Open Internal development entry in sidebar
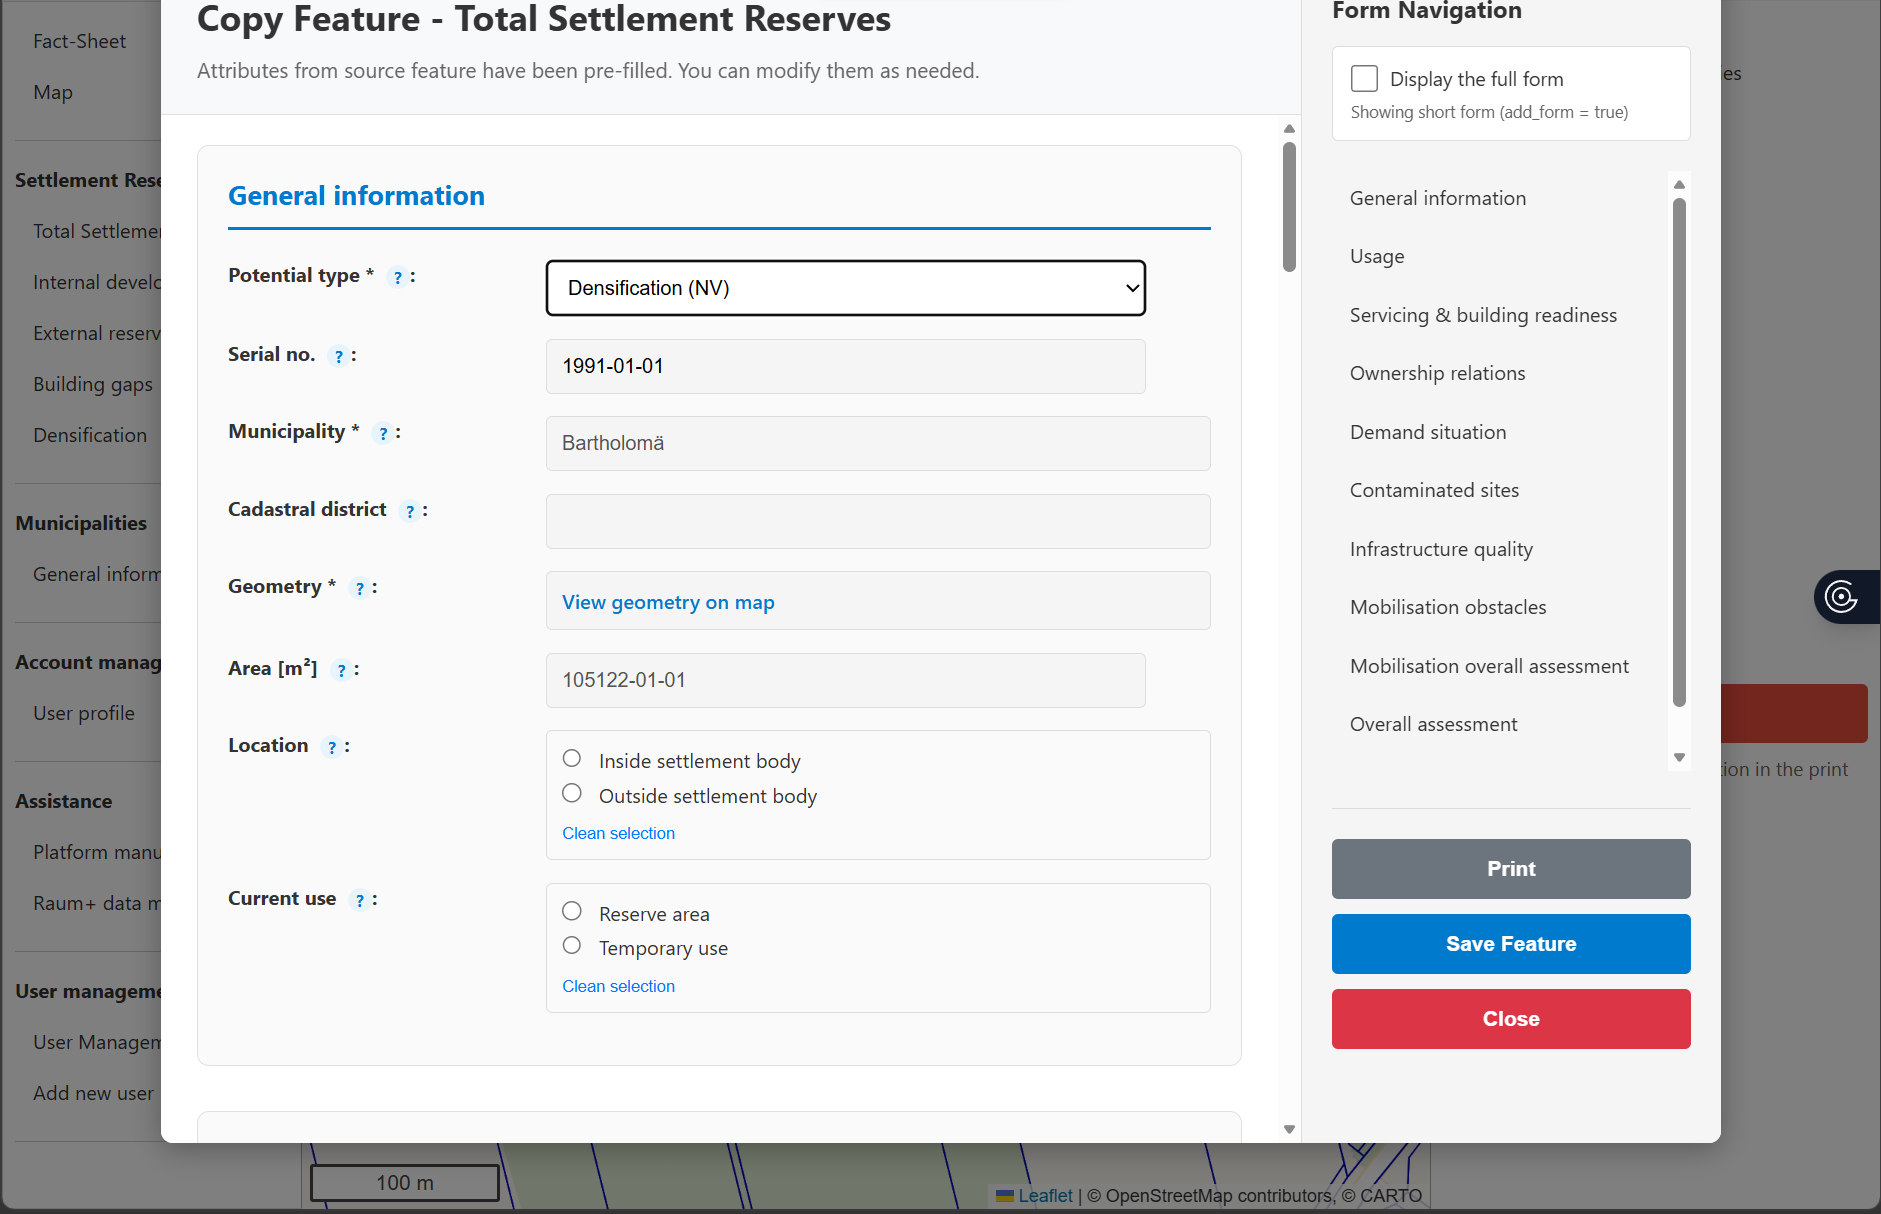The height and width of the screenshot is (1214, 1881). click(96, 282)
